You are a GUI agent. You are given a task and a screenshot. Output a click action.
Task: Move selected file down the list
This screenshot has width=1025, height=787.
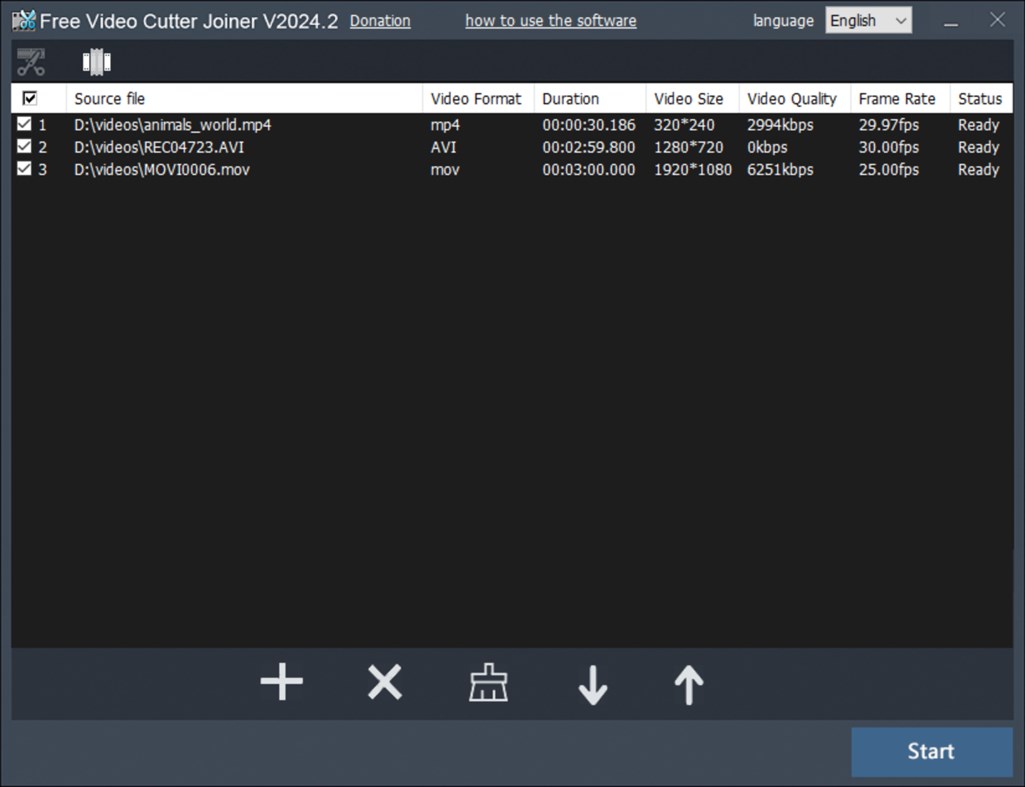click(x=592, y=685)
